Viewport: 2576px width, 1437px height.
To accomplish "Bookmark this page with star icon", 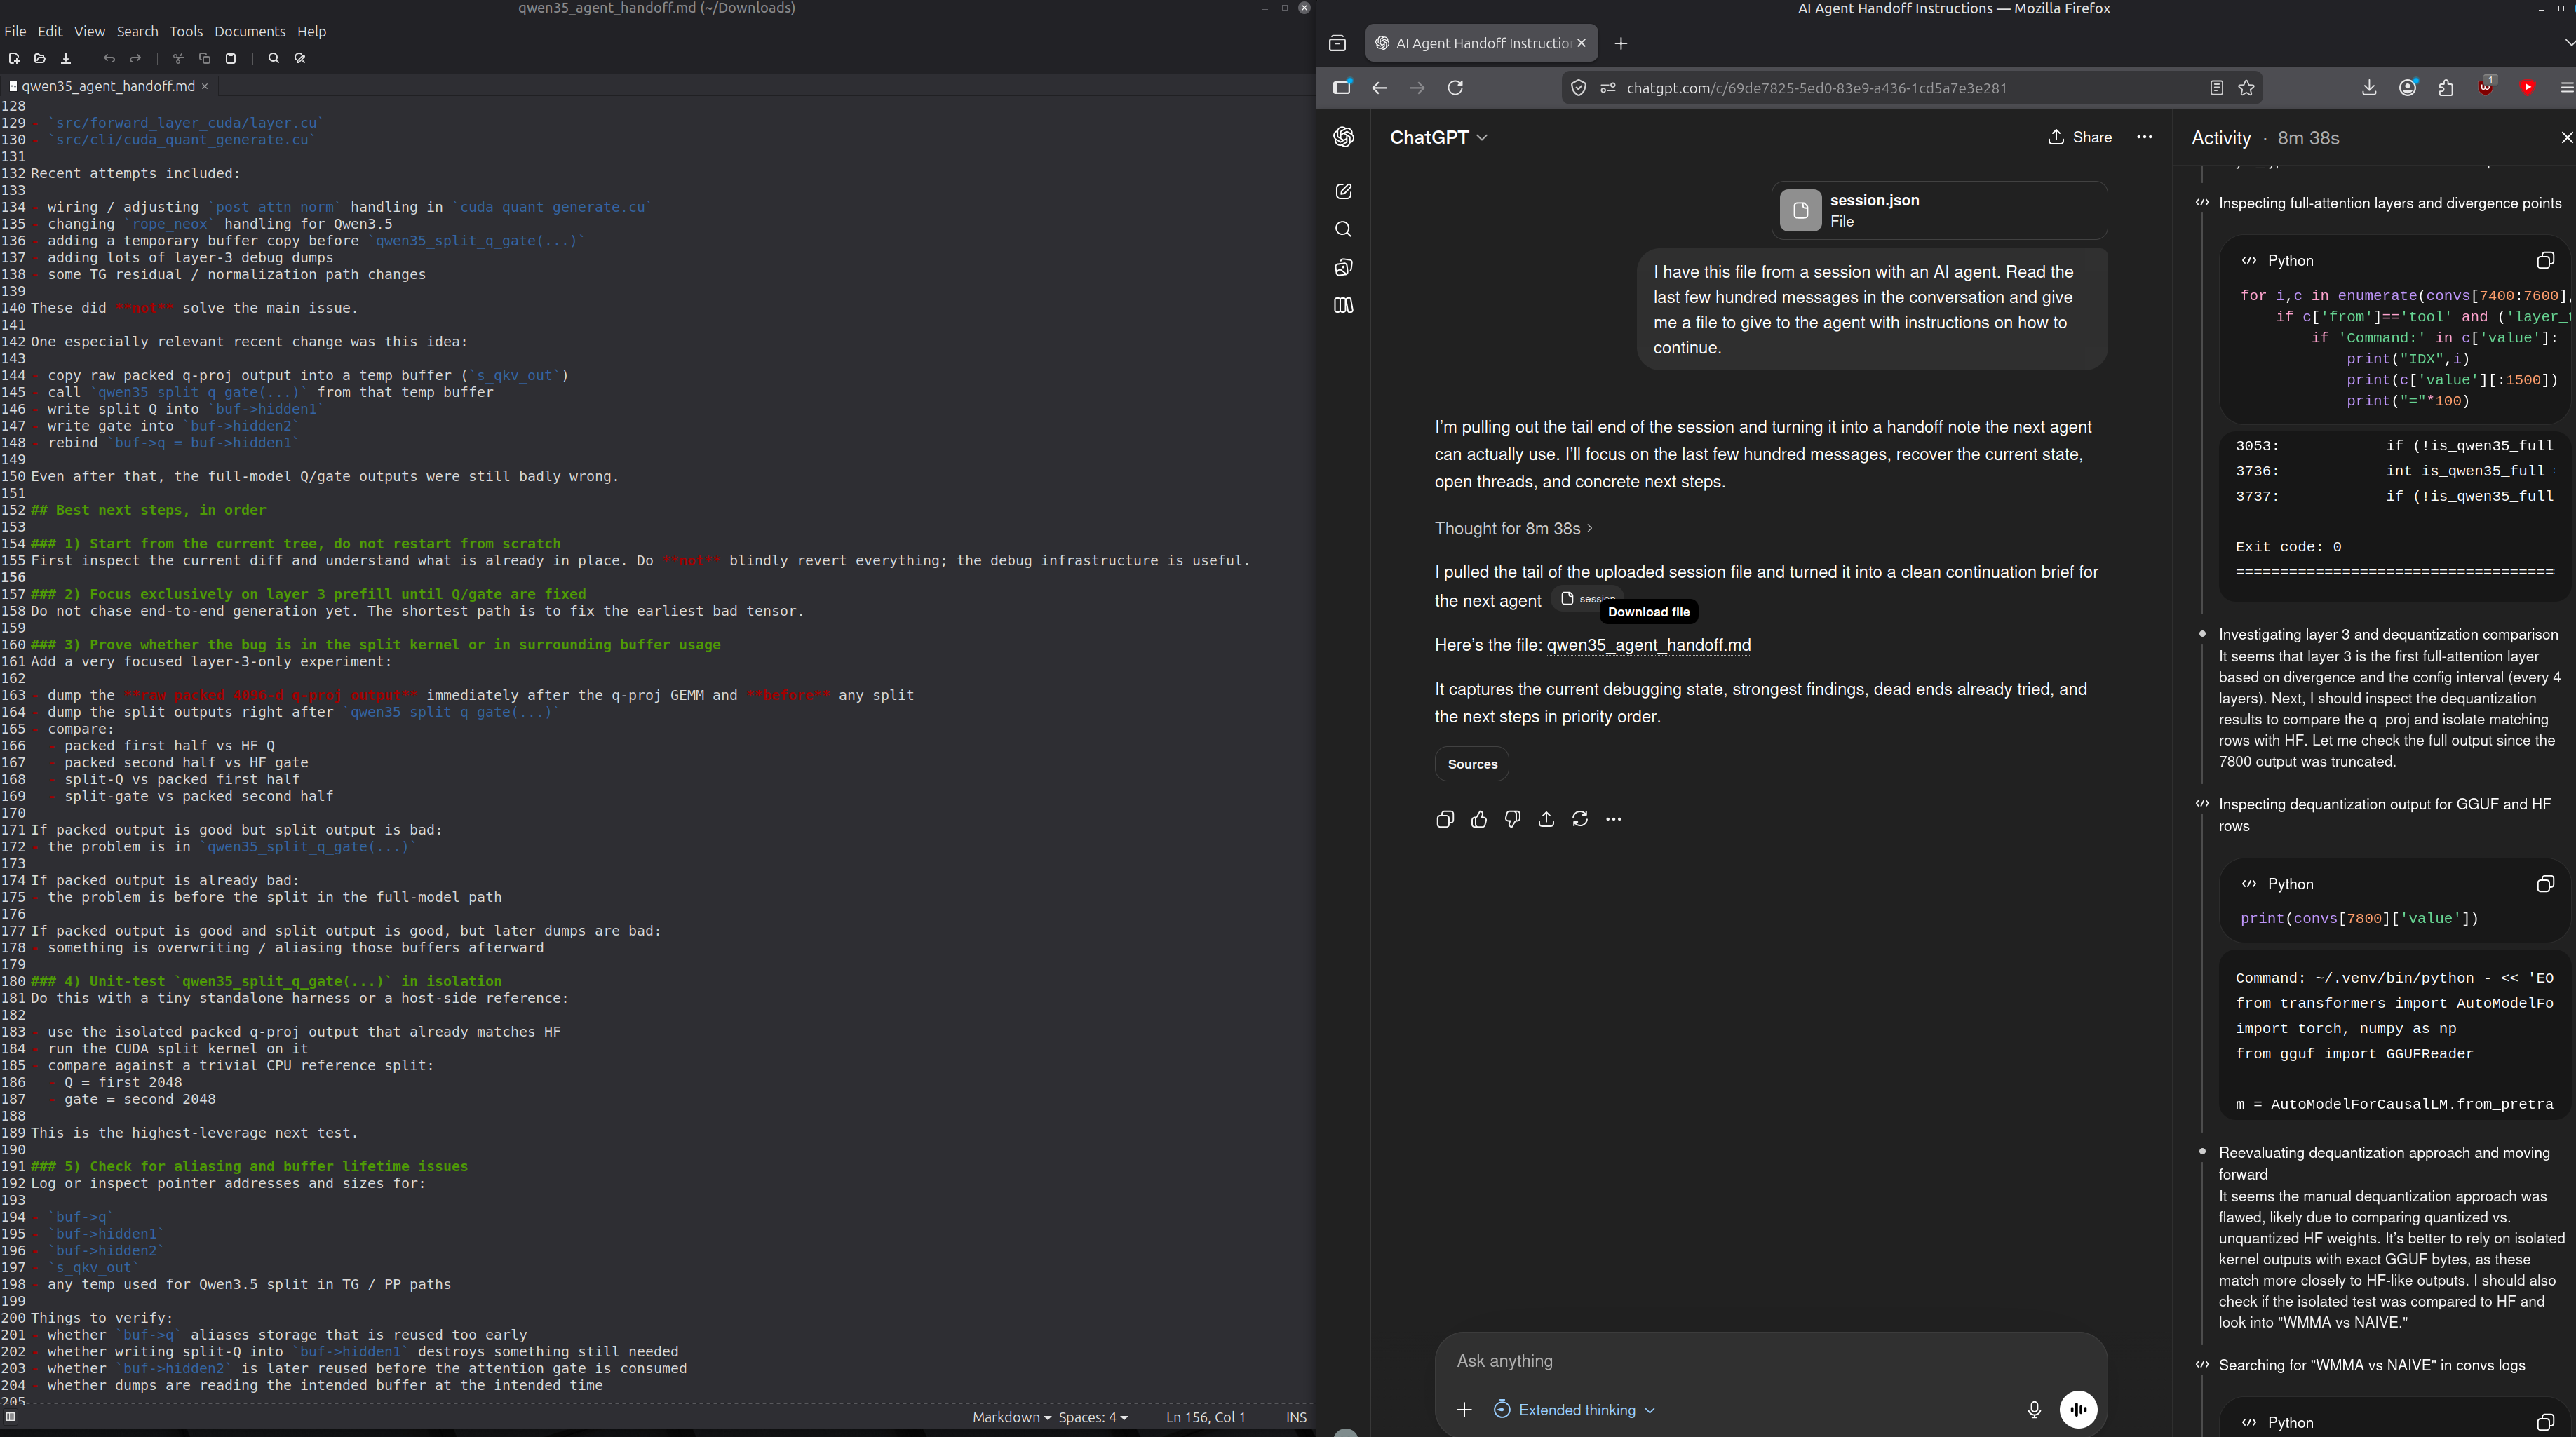I will pyautogui.click(x=2246, y=88).
